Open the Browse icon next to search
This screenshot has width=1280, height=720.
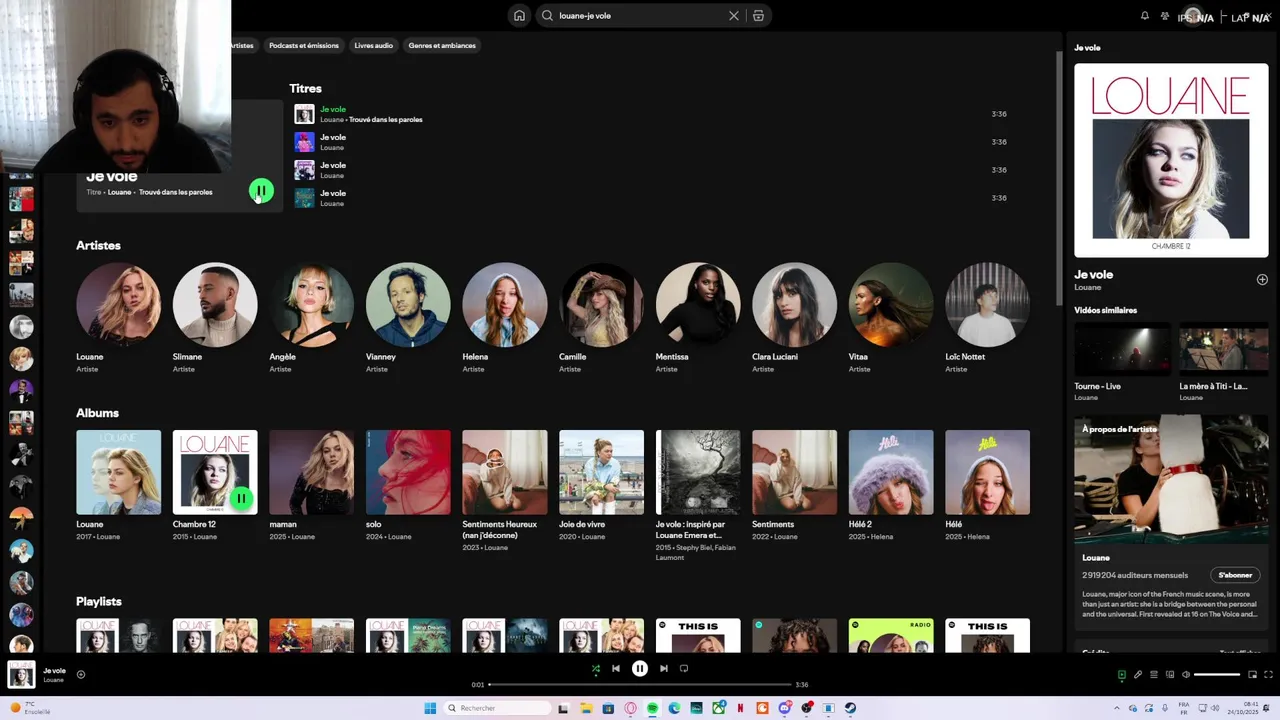758,16
